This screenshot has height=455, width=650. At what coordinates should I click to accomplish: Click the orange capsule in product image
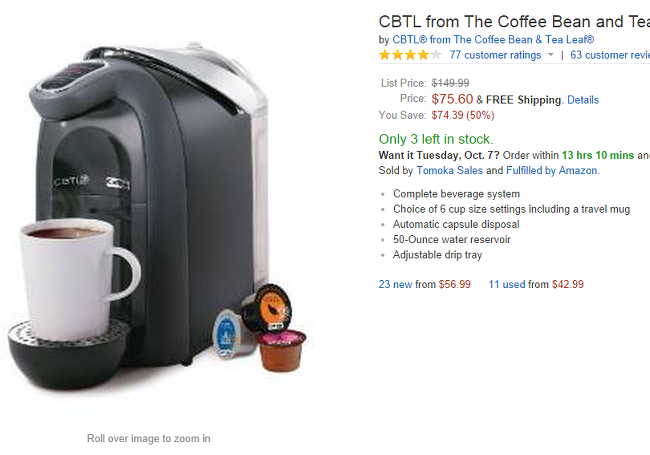(267, 307)
